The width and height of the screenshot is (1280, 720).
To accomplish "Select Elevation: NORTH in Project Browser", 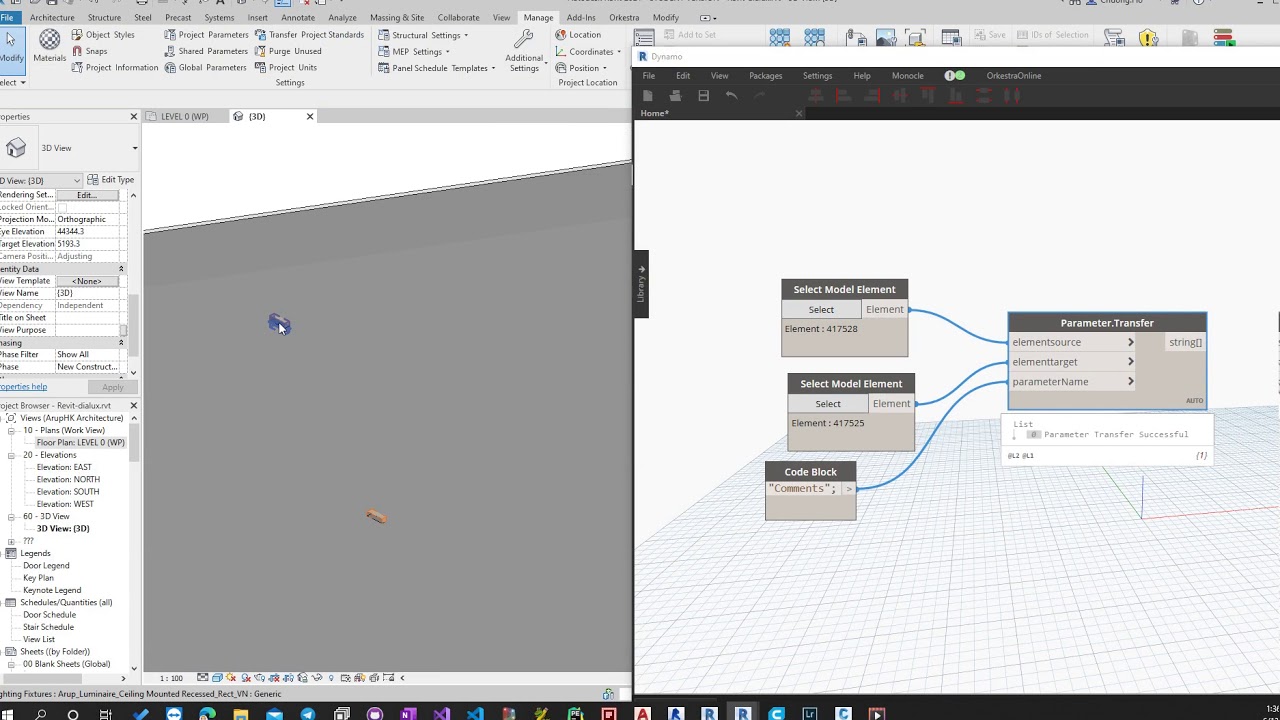I will tap(68, 480).
